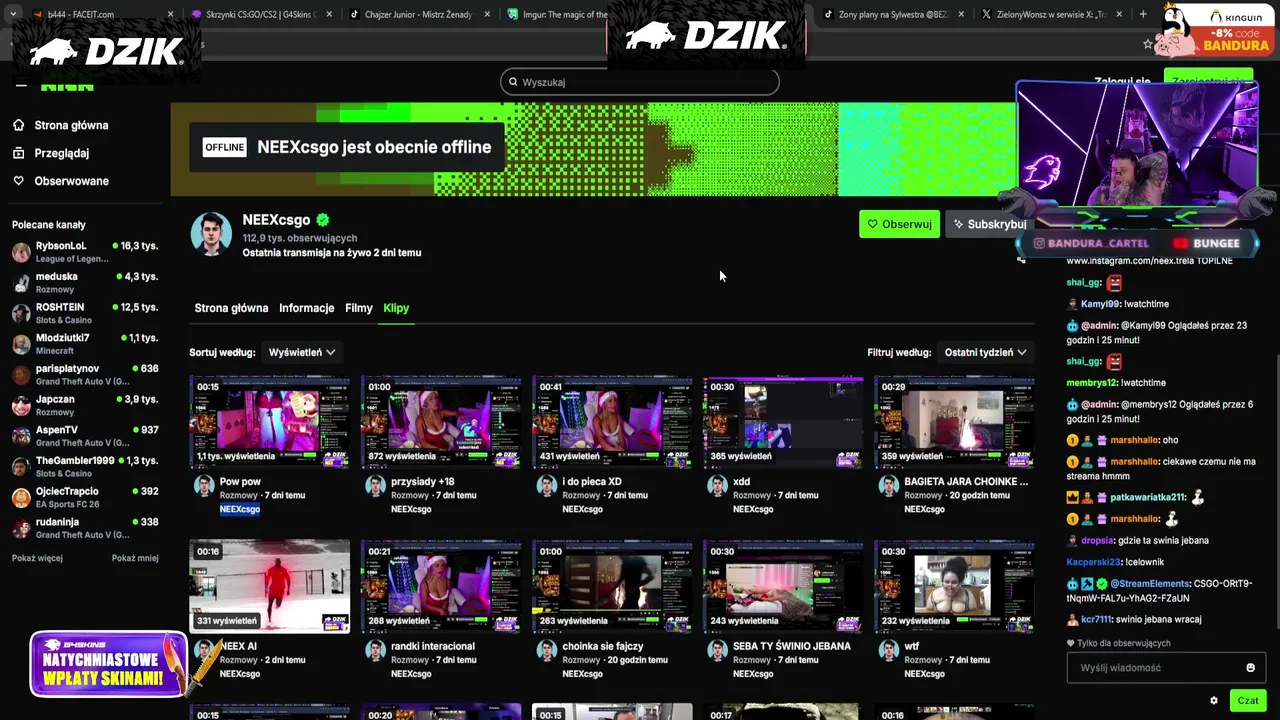Open a new browser tab with plus

pos(1143,14)
